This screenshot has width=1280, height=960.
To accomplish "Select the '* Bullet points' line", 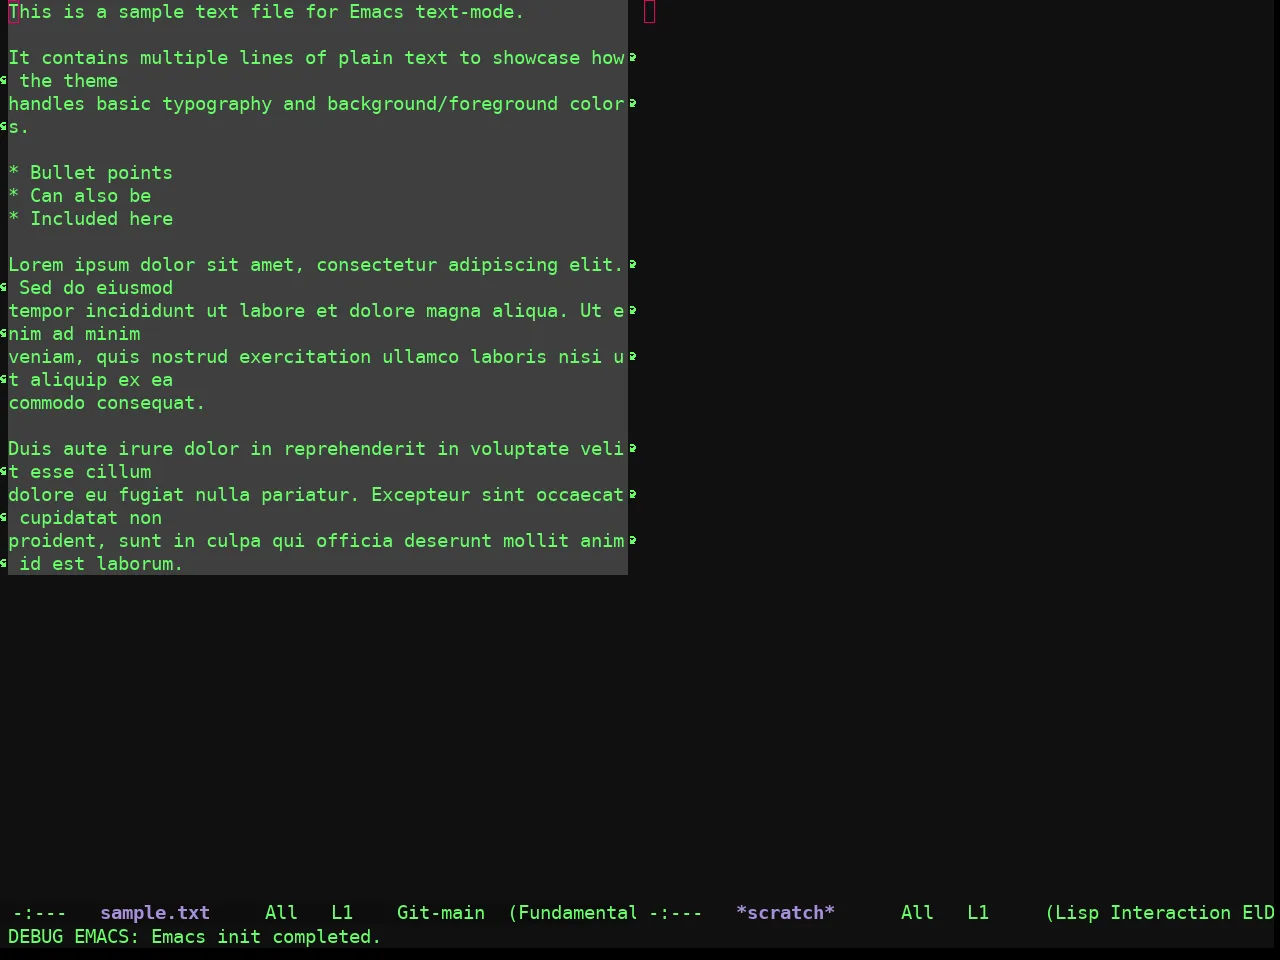I will (91, 173).
